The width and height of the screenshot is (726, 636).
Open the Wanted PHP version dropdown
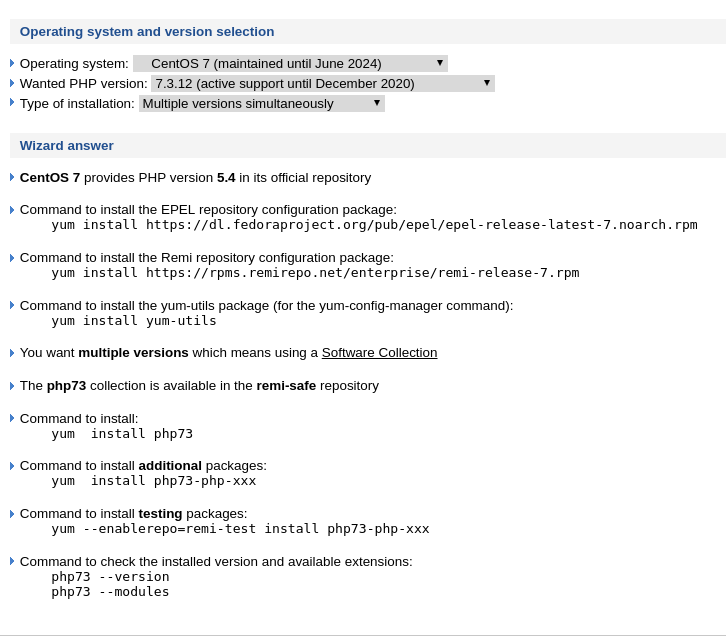[x=322, y=83]
